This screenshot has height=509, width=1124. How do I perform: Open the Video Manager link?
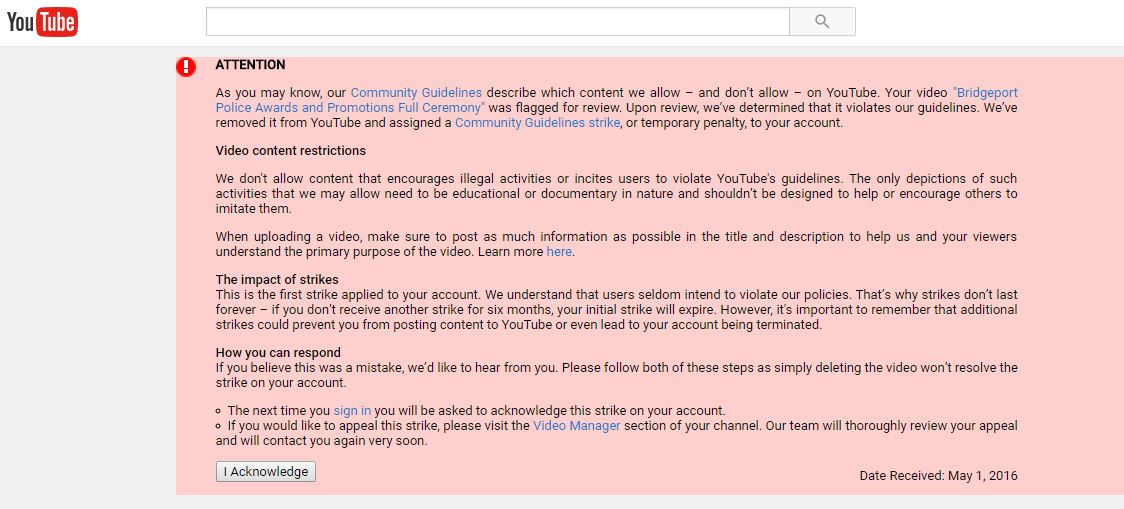pyautogui.click(x=576, y=426)
